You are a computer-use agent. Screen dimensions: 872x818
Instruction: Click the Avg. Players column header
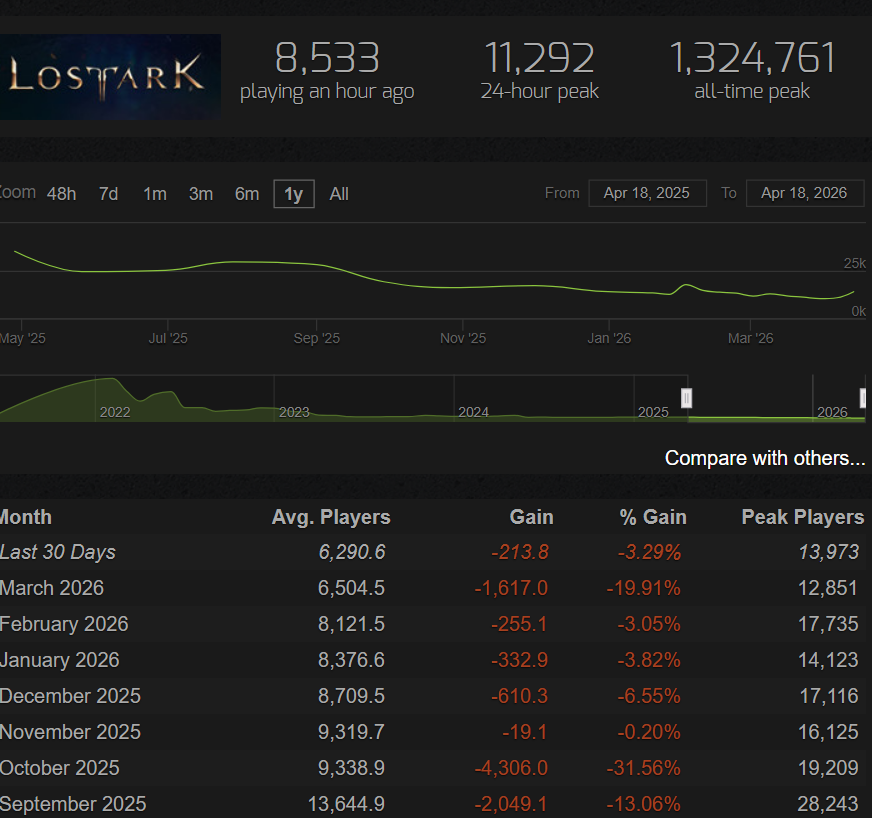[x=331, y=517]
